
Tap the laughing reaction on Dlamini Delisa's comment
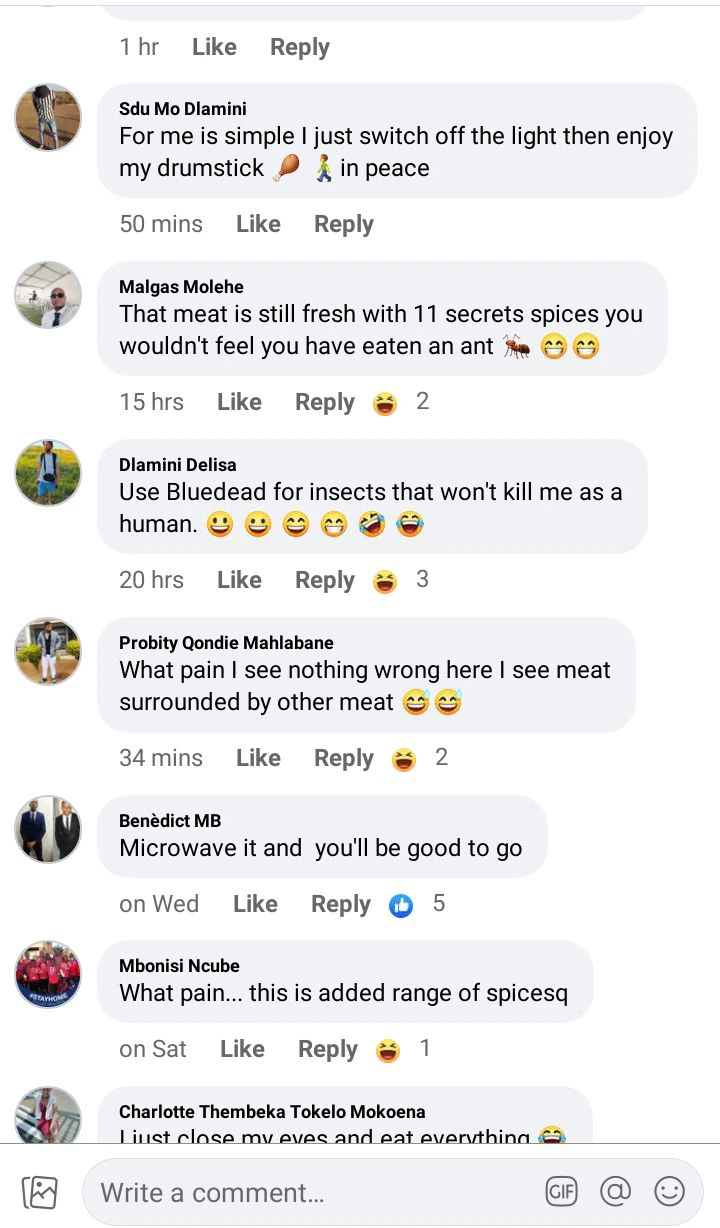384,581
